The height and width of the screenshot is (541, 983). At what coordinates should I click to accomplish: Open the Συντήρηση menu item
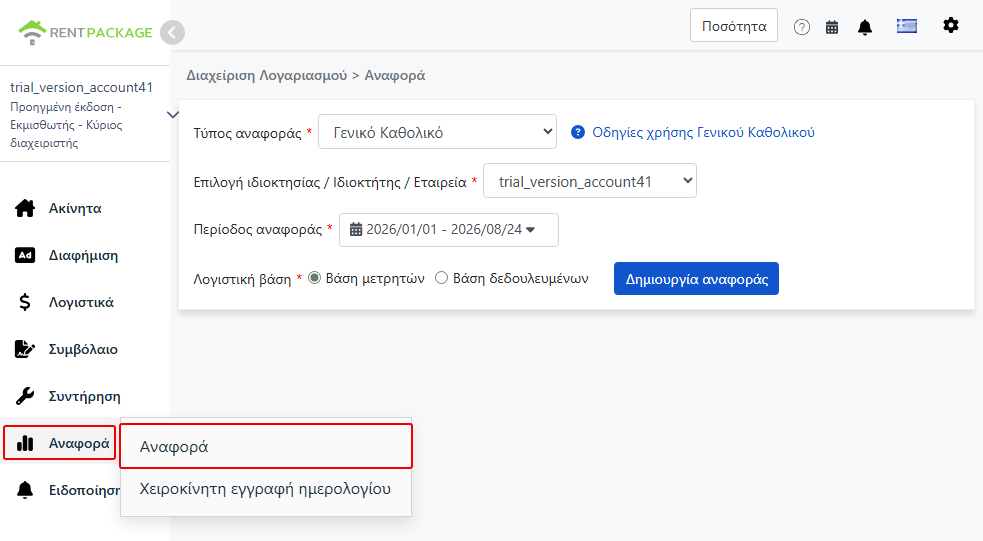tap(85, 396)
